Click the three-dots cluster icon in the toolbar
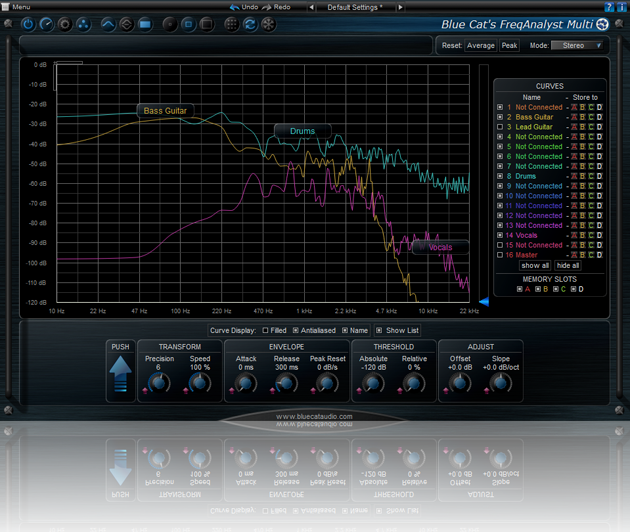This screenshot has height=532, width=630. click(83, 25)
